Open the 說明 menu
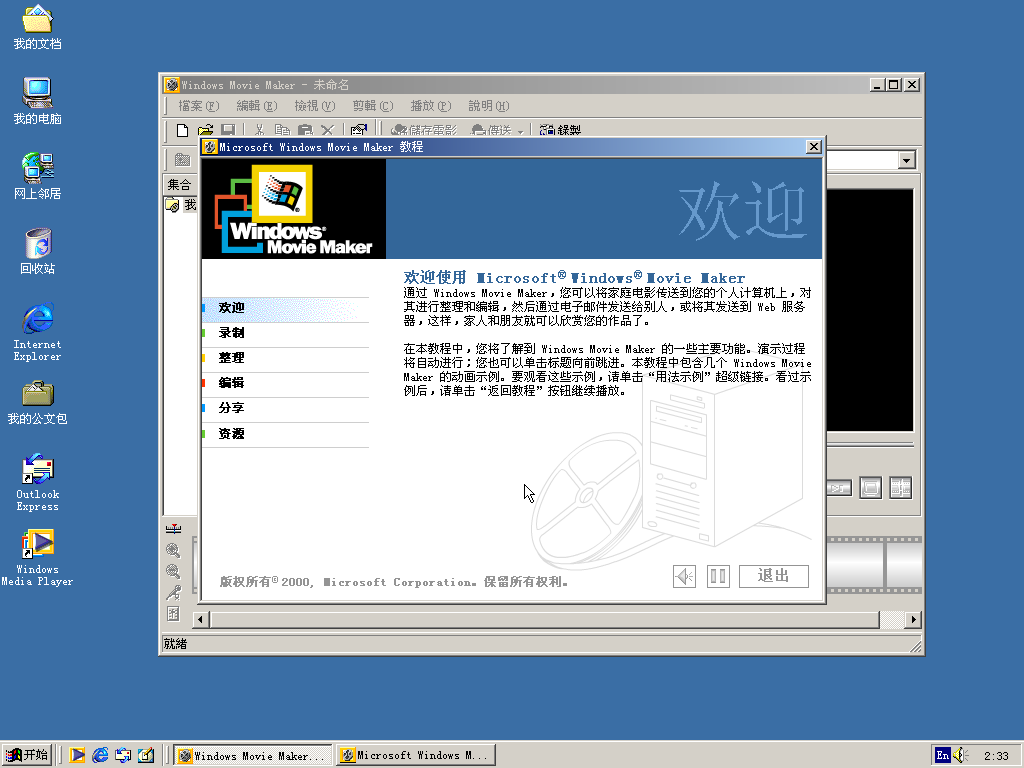Screen dimensions: 1024x768 click(x=488, y=106)
